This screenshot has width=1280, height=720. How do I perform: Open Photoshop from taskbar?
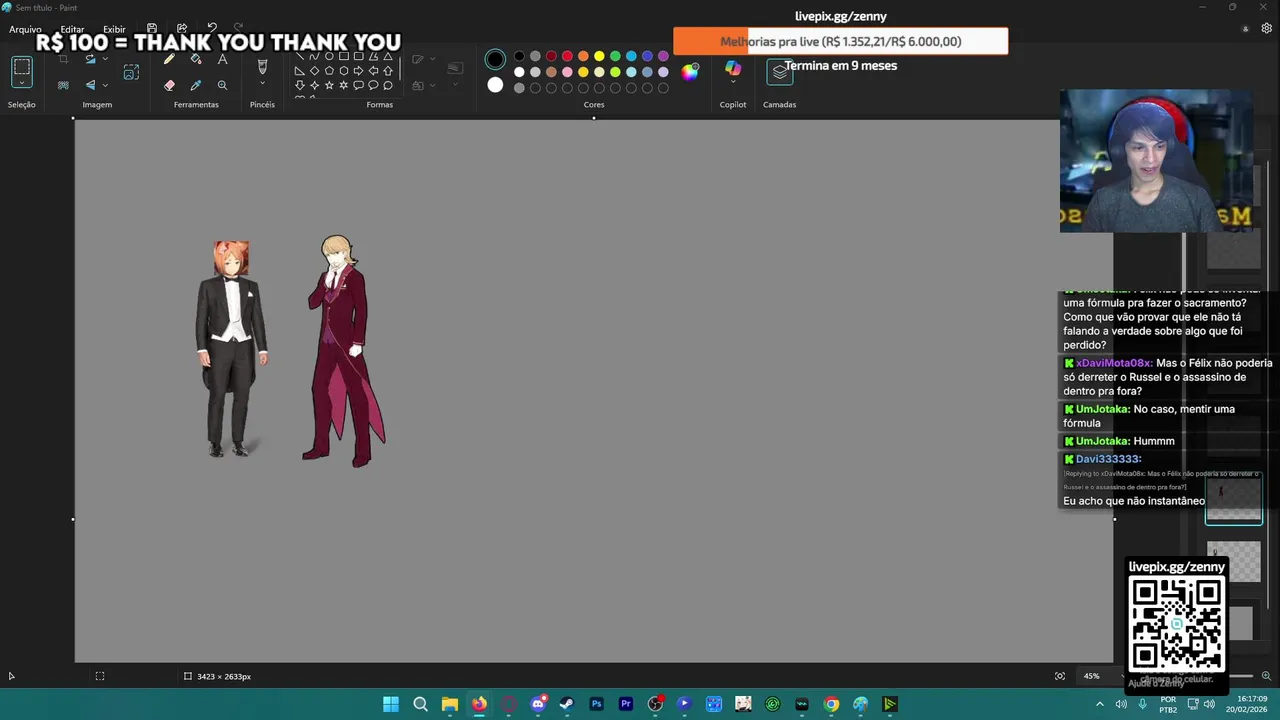[x=597, y=704]
